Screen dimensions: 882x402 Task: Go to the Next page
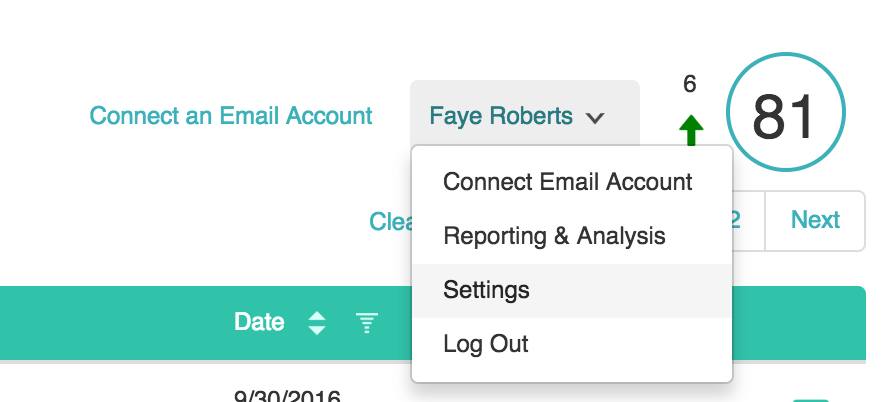pyautogui.click(x=815, y=220)
